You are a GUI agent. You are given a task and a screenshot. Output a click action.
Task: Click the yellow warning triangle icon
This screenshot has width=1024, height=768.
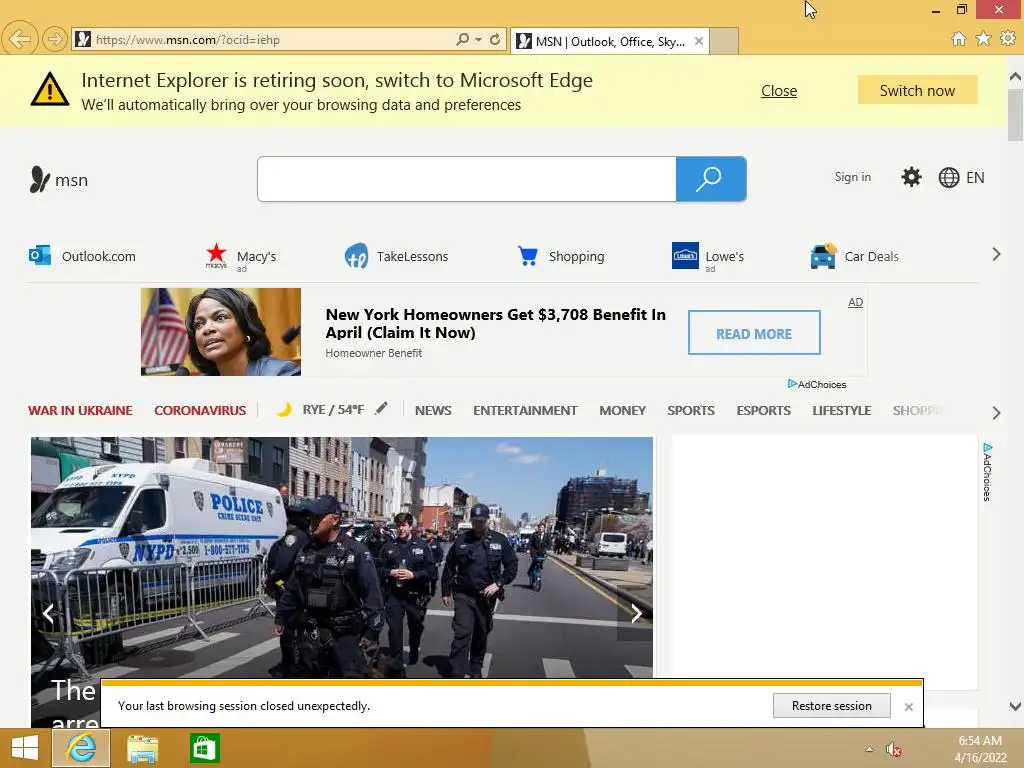click(50, 89)
